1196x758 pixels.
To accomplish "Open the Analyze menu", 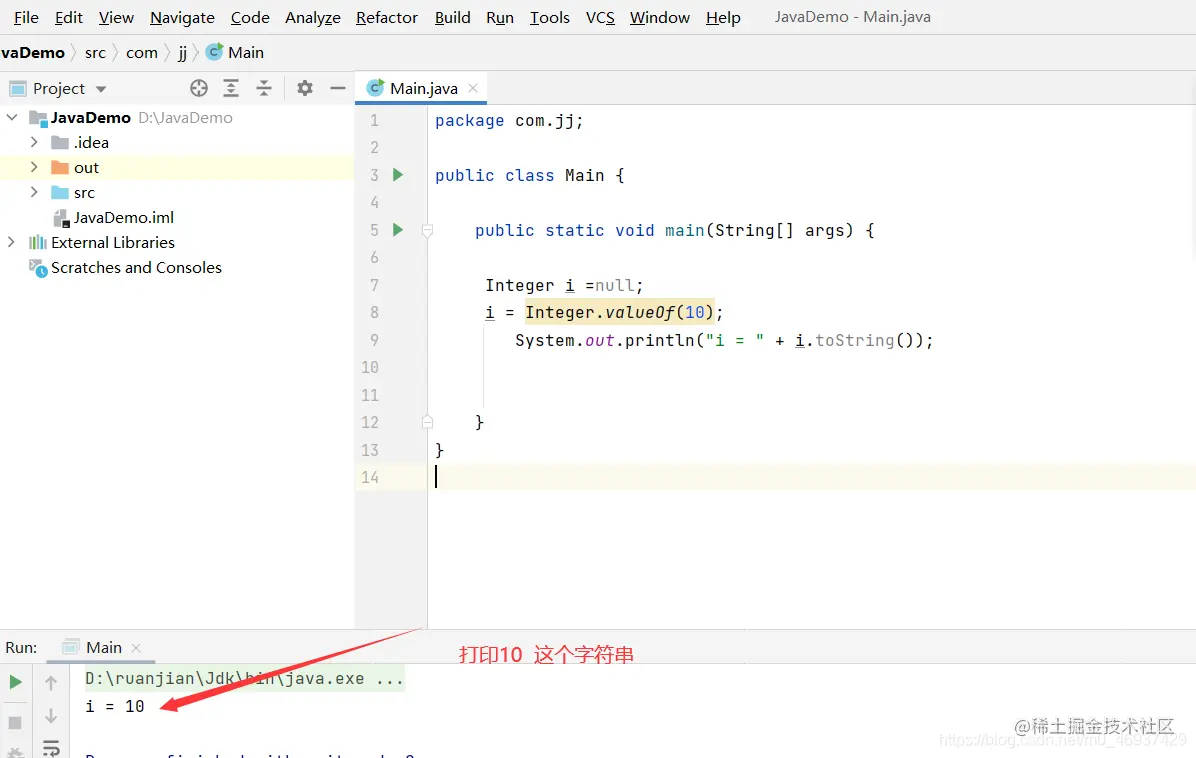I will 313,18.
